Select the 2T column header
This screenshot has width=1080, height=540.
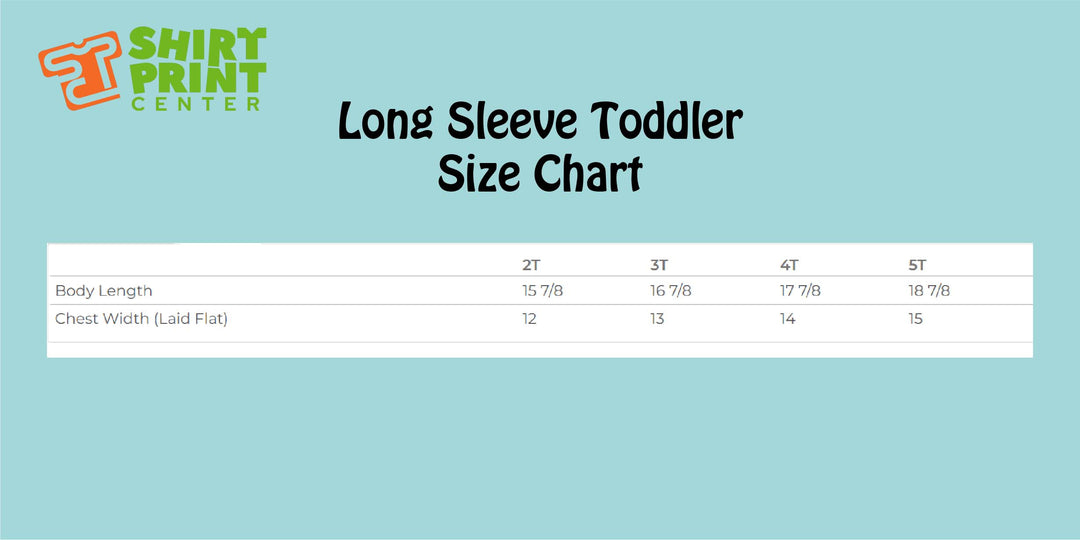pos(531,265)
